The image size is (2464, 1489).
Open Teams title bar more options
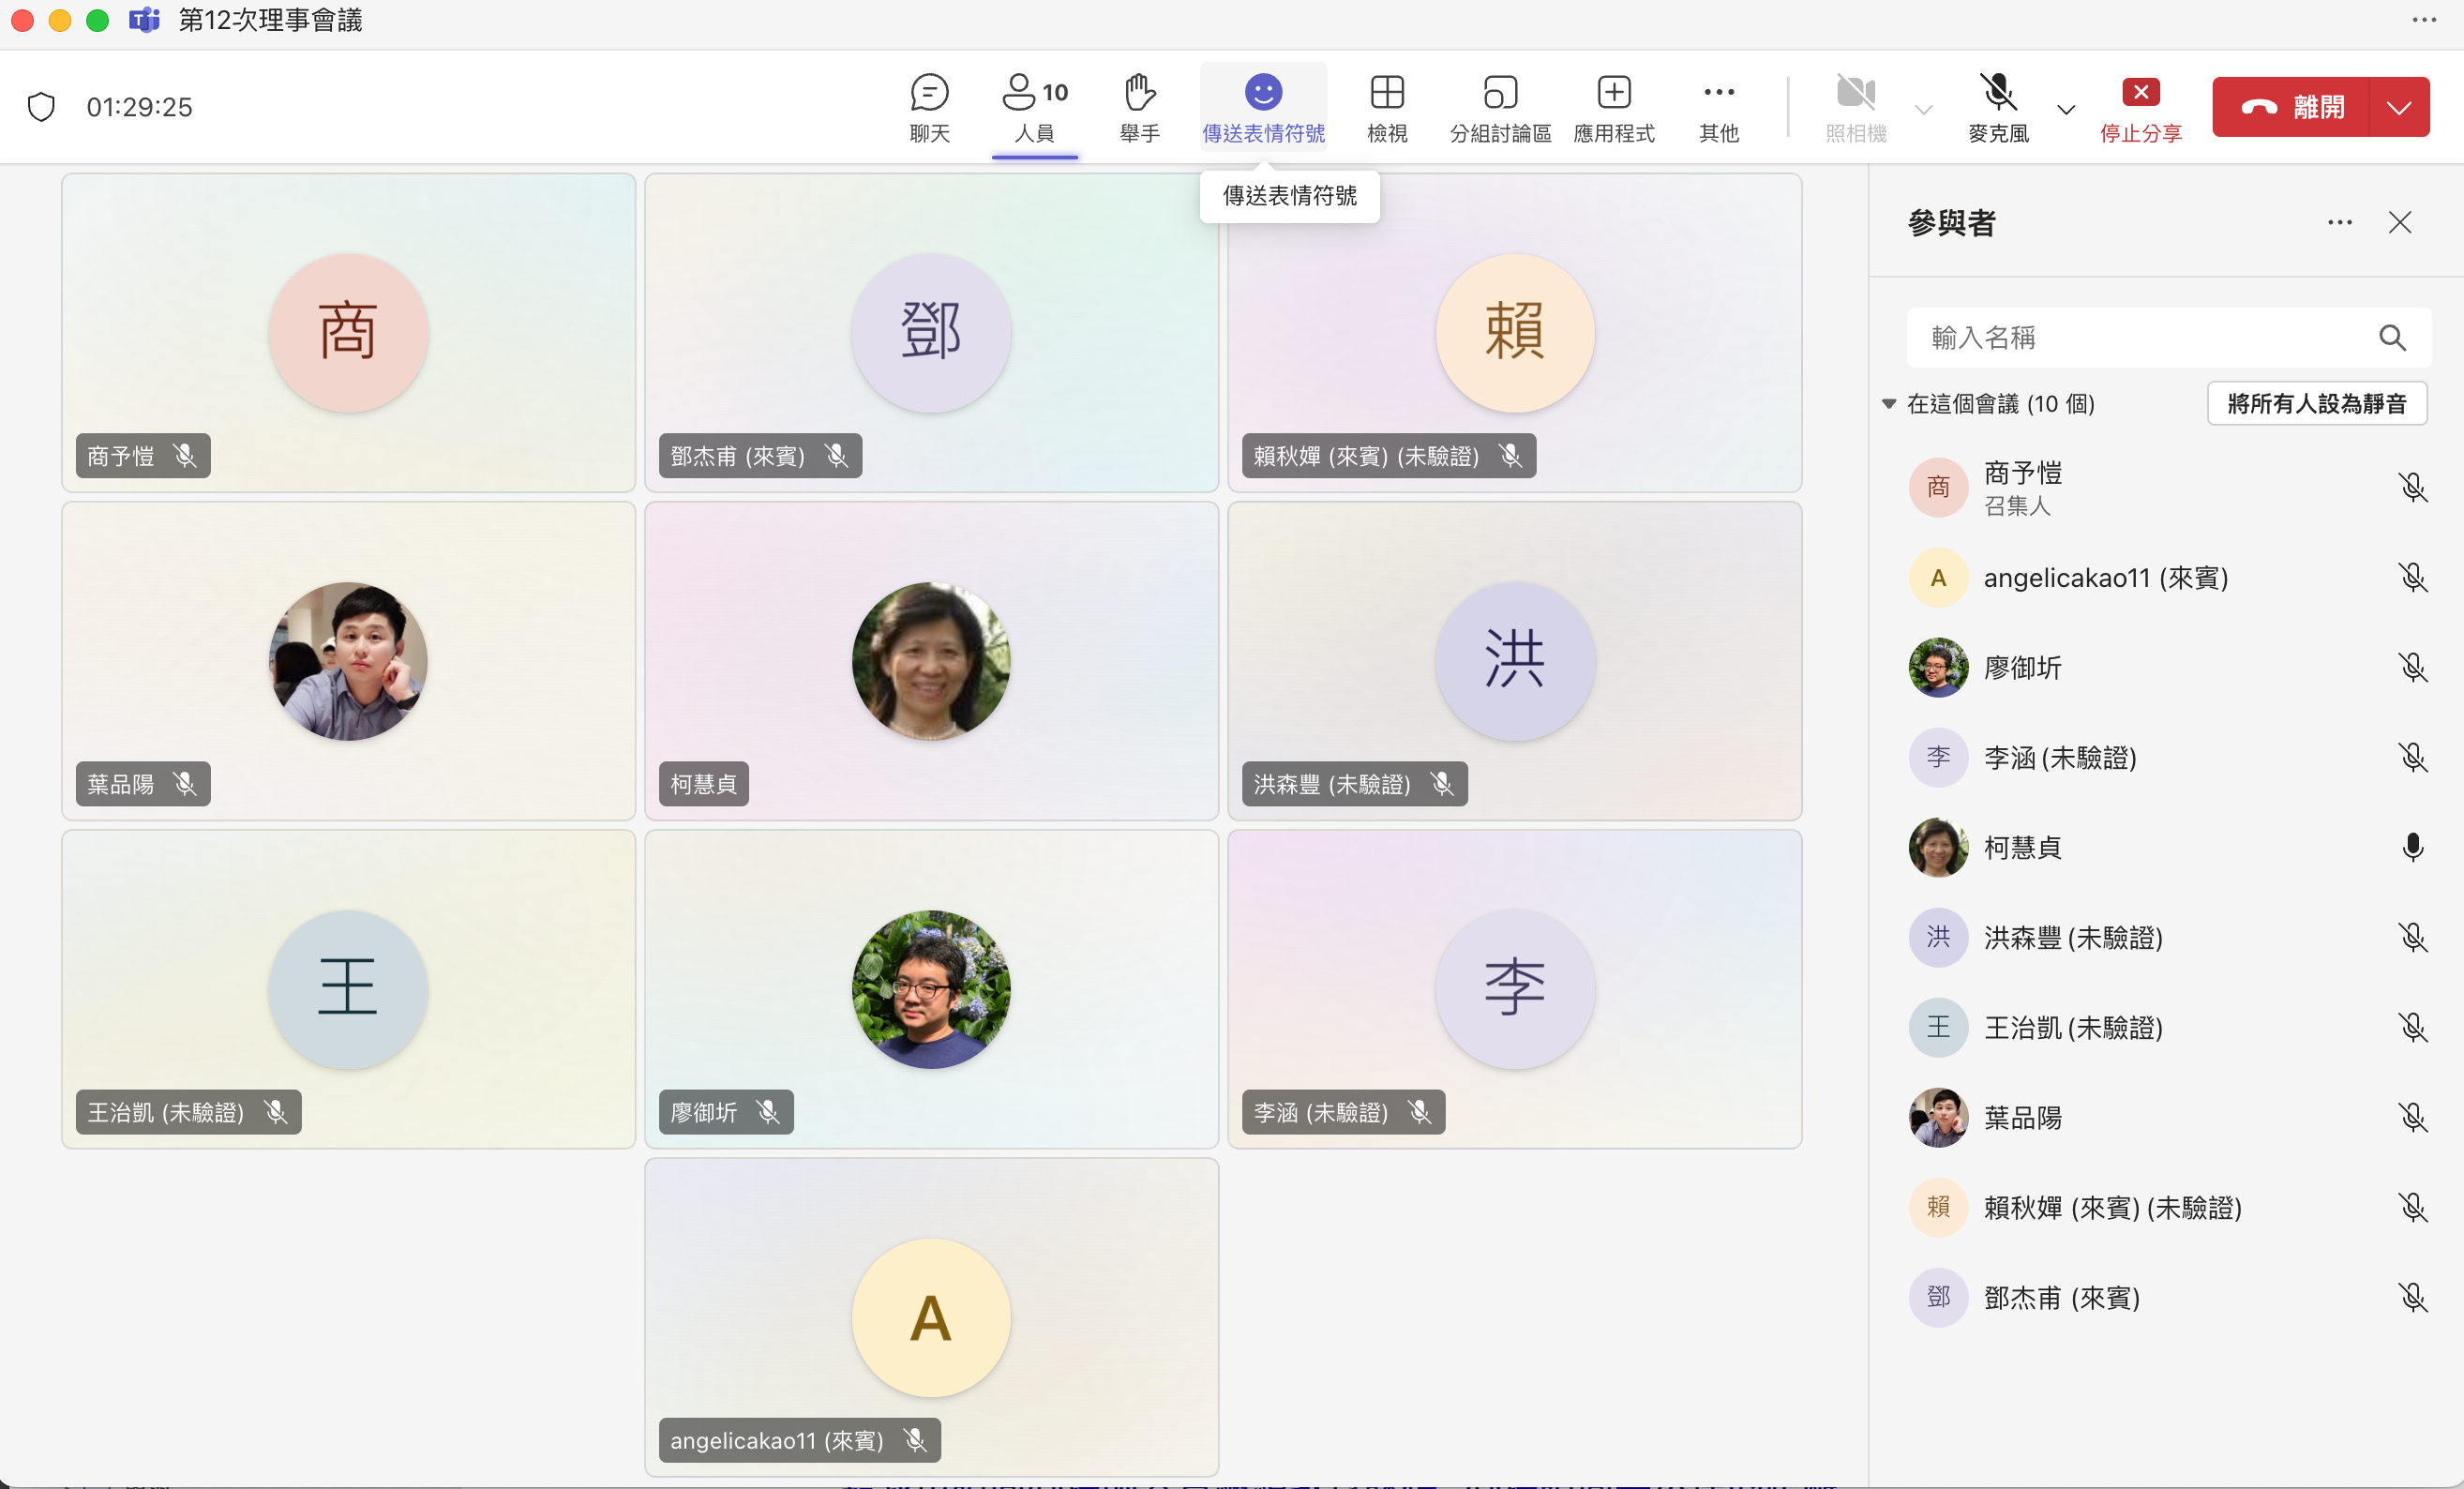pyautogui.click(x=2424, y=20)
